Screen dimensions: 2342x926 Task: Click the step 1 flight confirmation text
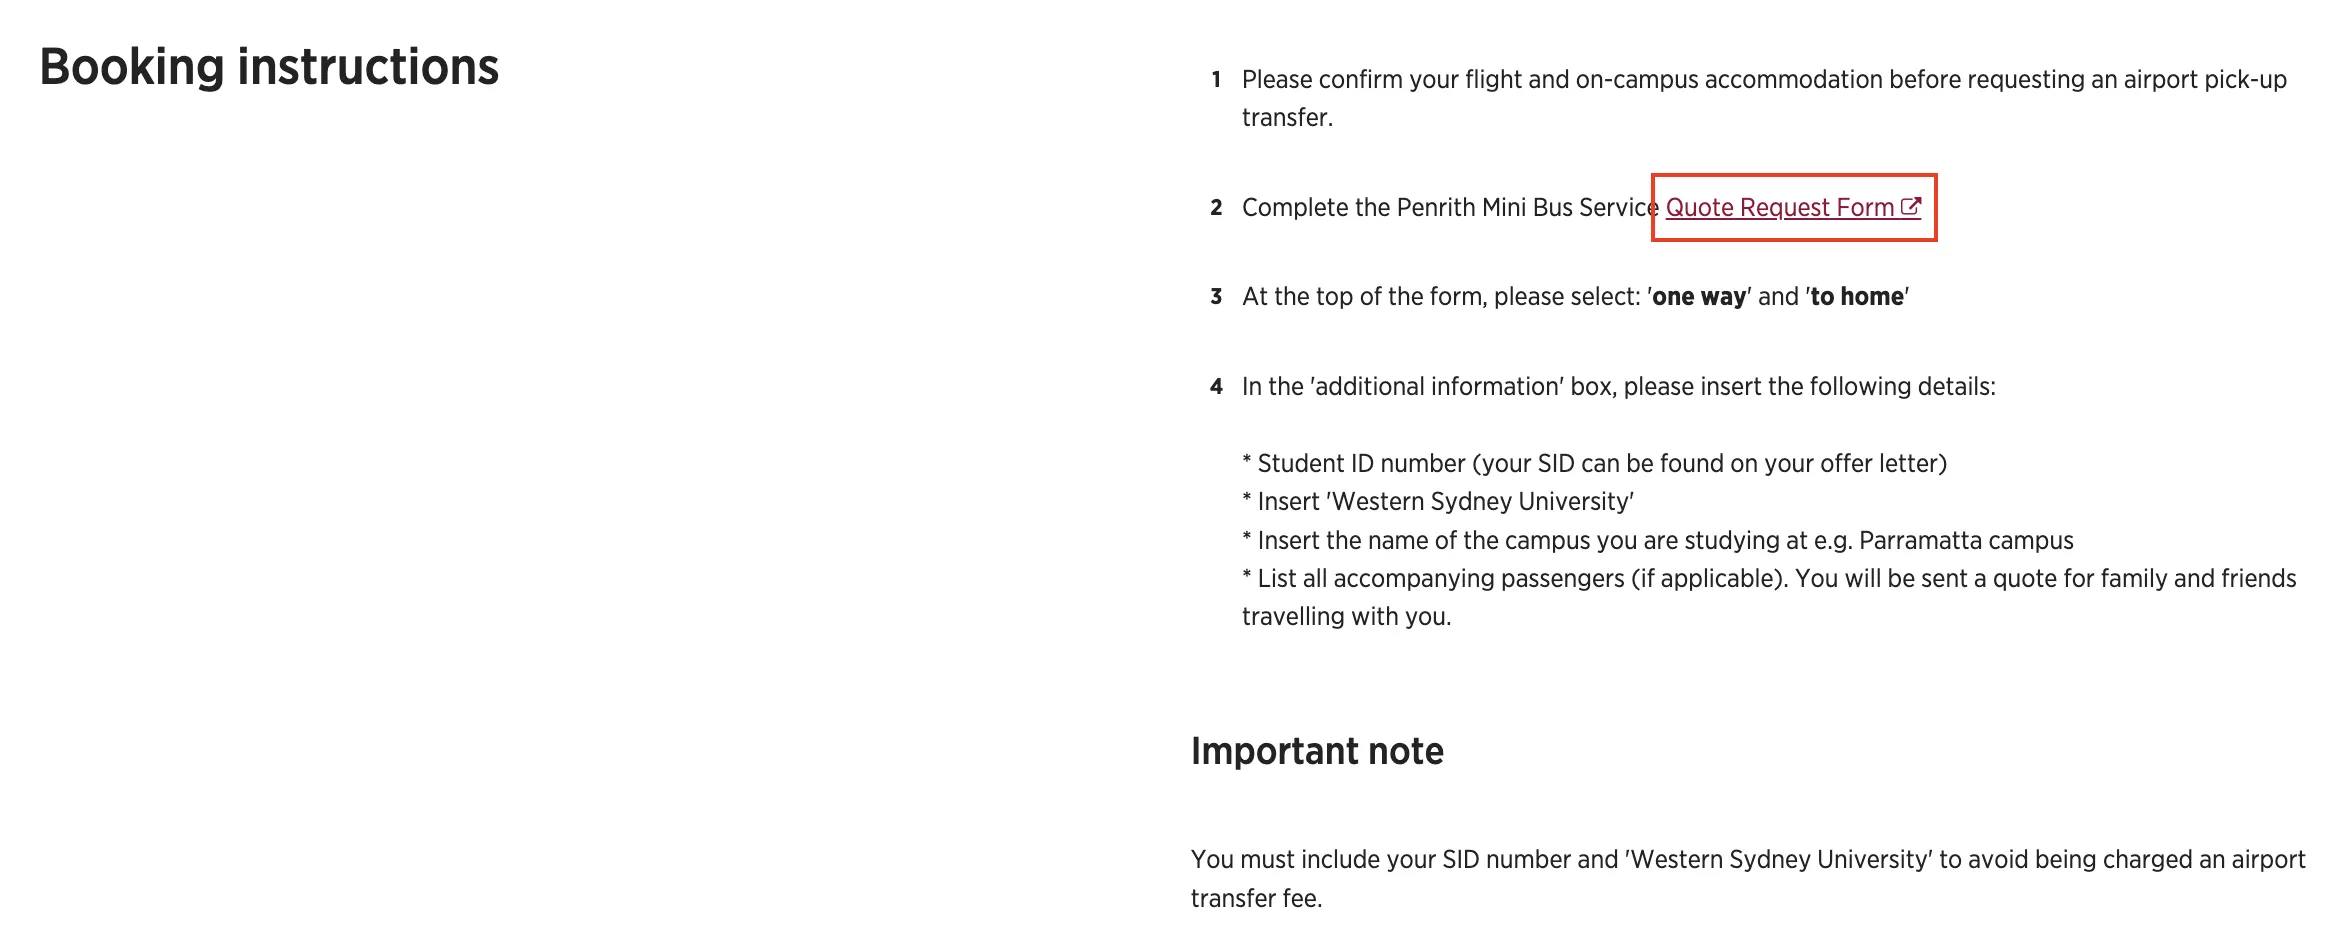(x=1764, y=98)
